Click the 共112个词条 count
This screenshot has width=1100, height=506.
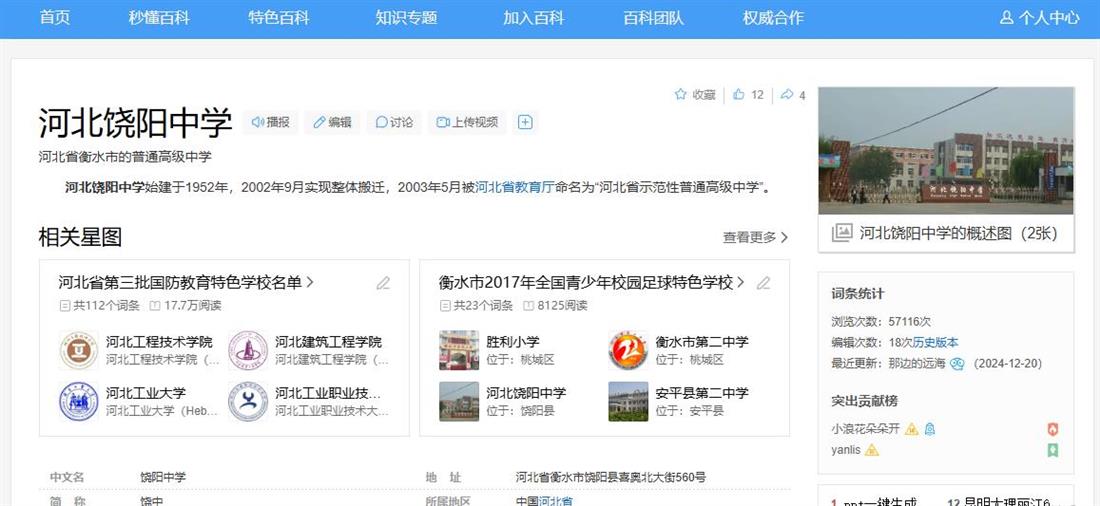point(107,305)
